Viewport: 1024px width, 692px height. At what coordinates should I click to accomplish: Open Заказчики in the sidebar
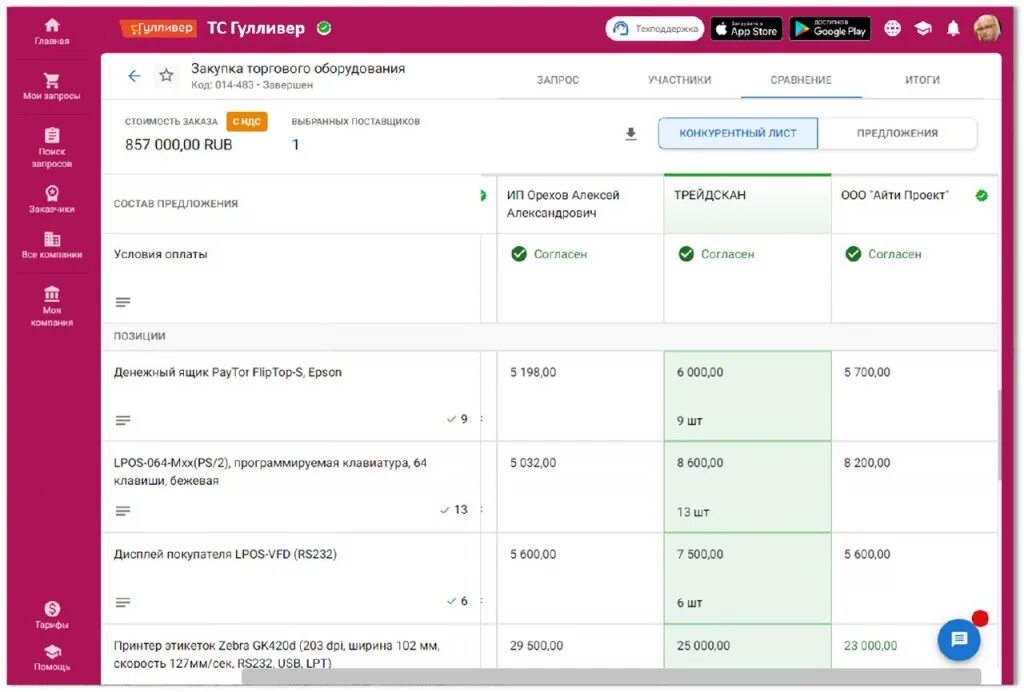[52, 199]
